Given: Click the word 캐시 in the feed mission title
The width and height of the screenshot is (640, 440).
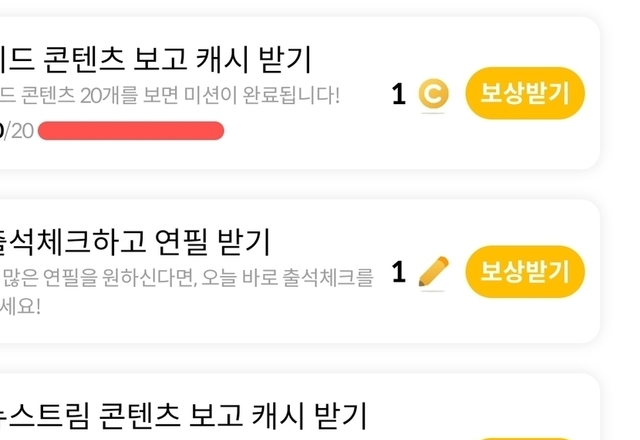Looking at the screenshot, I should pos(232,60).
